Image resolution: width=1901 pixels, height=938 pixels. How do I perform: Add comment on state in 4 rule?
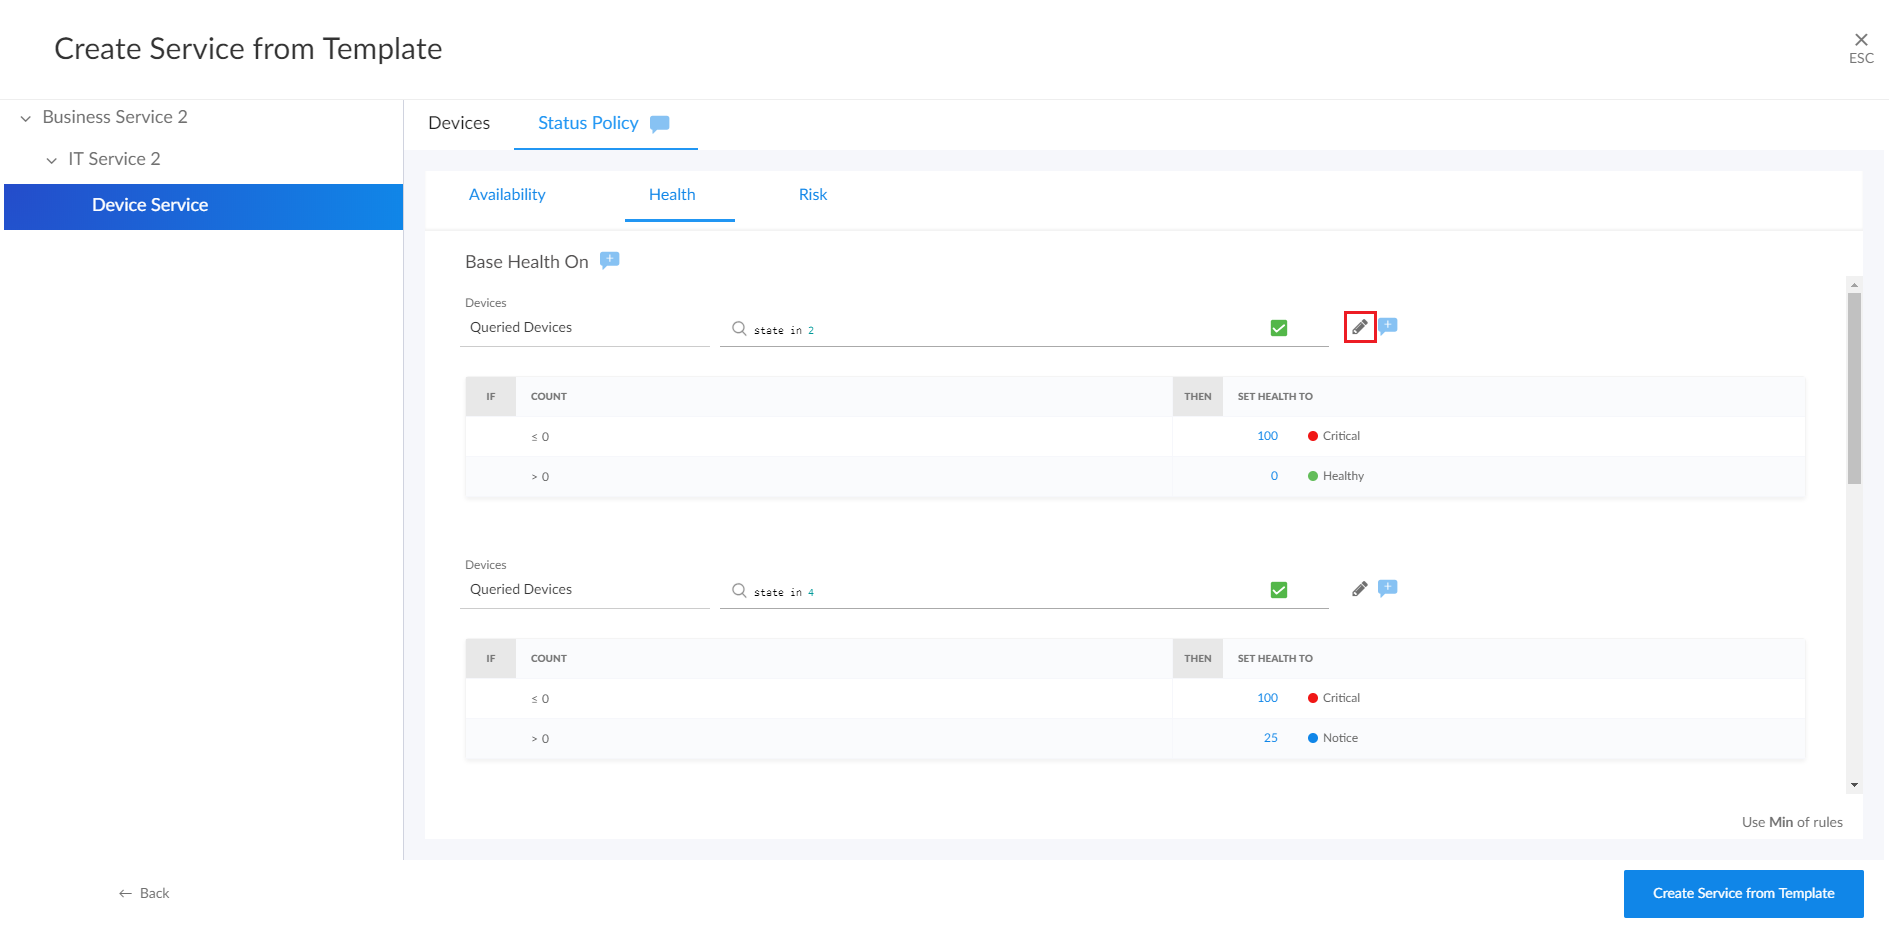[x=1388, y=588]
